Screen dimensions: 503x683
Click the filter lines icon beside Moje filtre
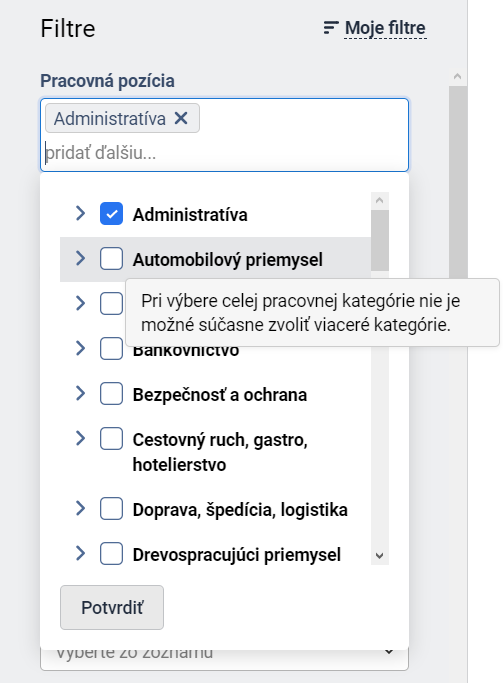[331, 28]
